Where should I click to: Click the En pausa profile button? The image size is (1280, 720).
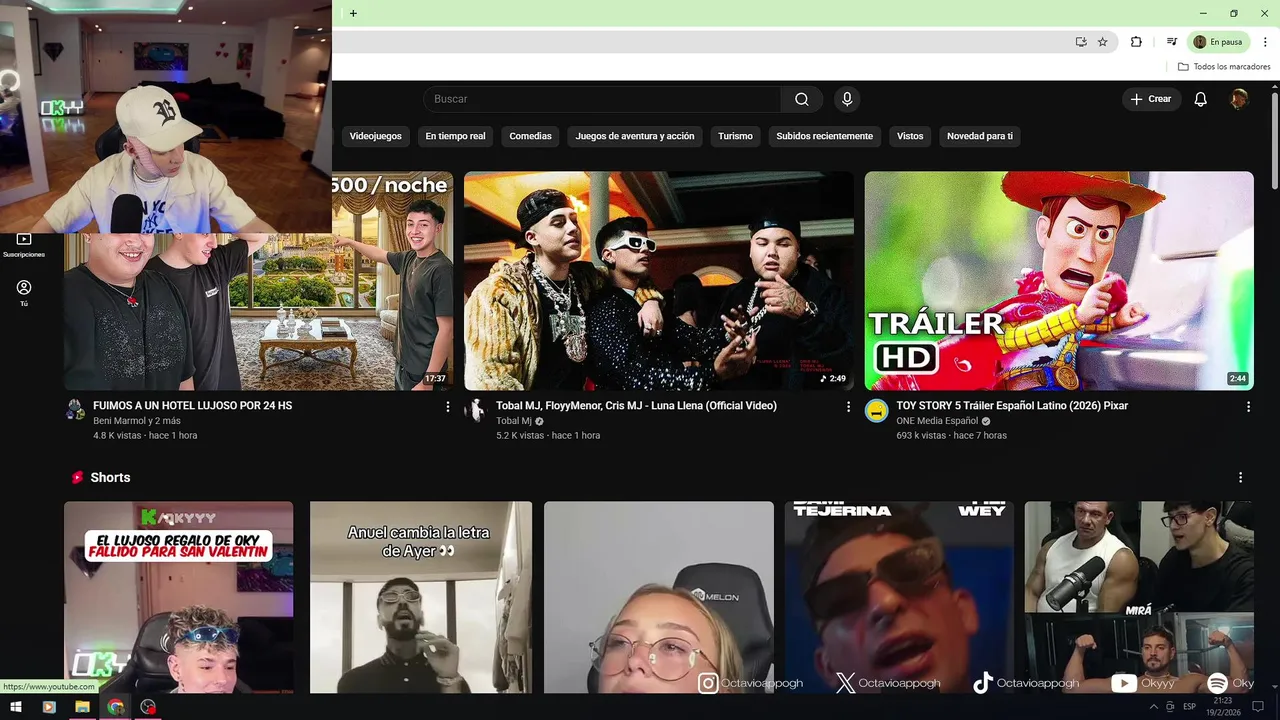coord(1217,42)
